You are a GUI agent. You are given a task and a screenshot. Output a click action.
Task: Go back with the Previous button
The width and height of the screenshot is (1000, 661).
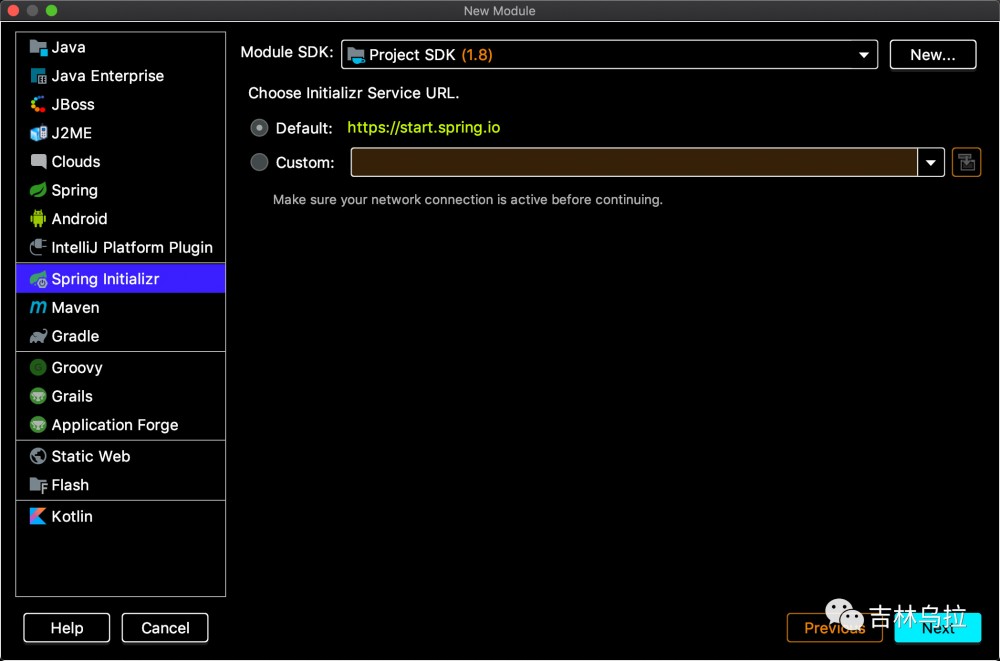(834, 628)
